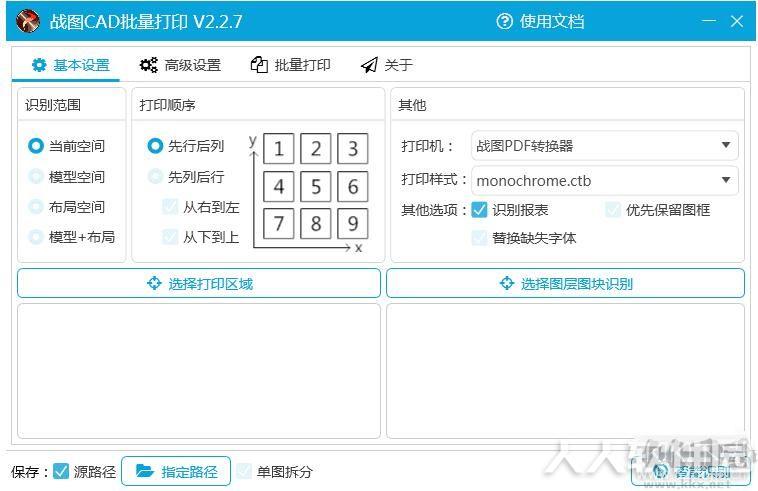Toggle the 优先保留图框 checkbox
Screen dimensions: 758x491
(613, 210)
